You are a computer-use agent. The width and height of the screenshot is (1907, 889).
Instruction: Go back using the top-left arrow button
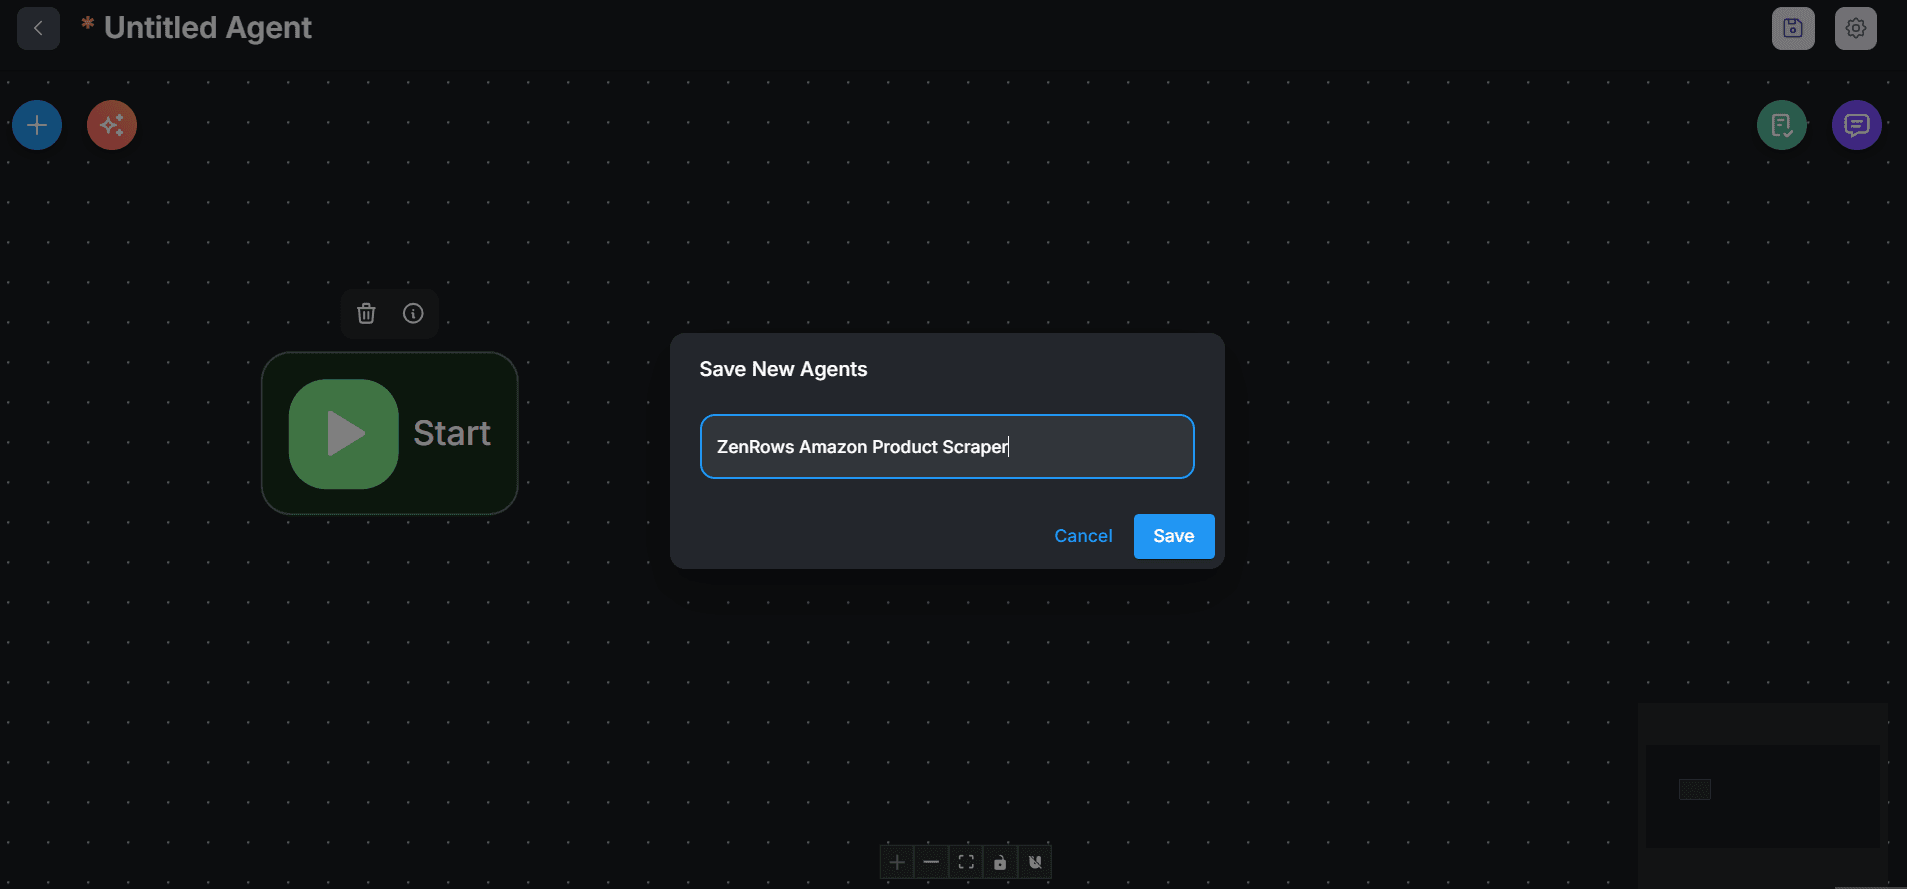click(x=38, y=28)
